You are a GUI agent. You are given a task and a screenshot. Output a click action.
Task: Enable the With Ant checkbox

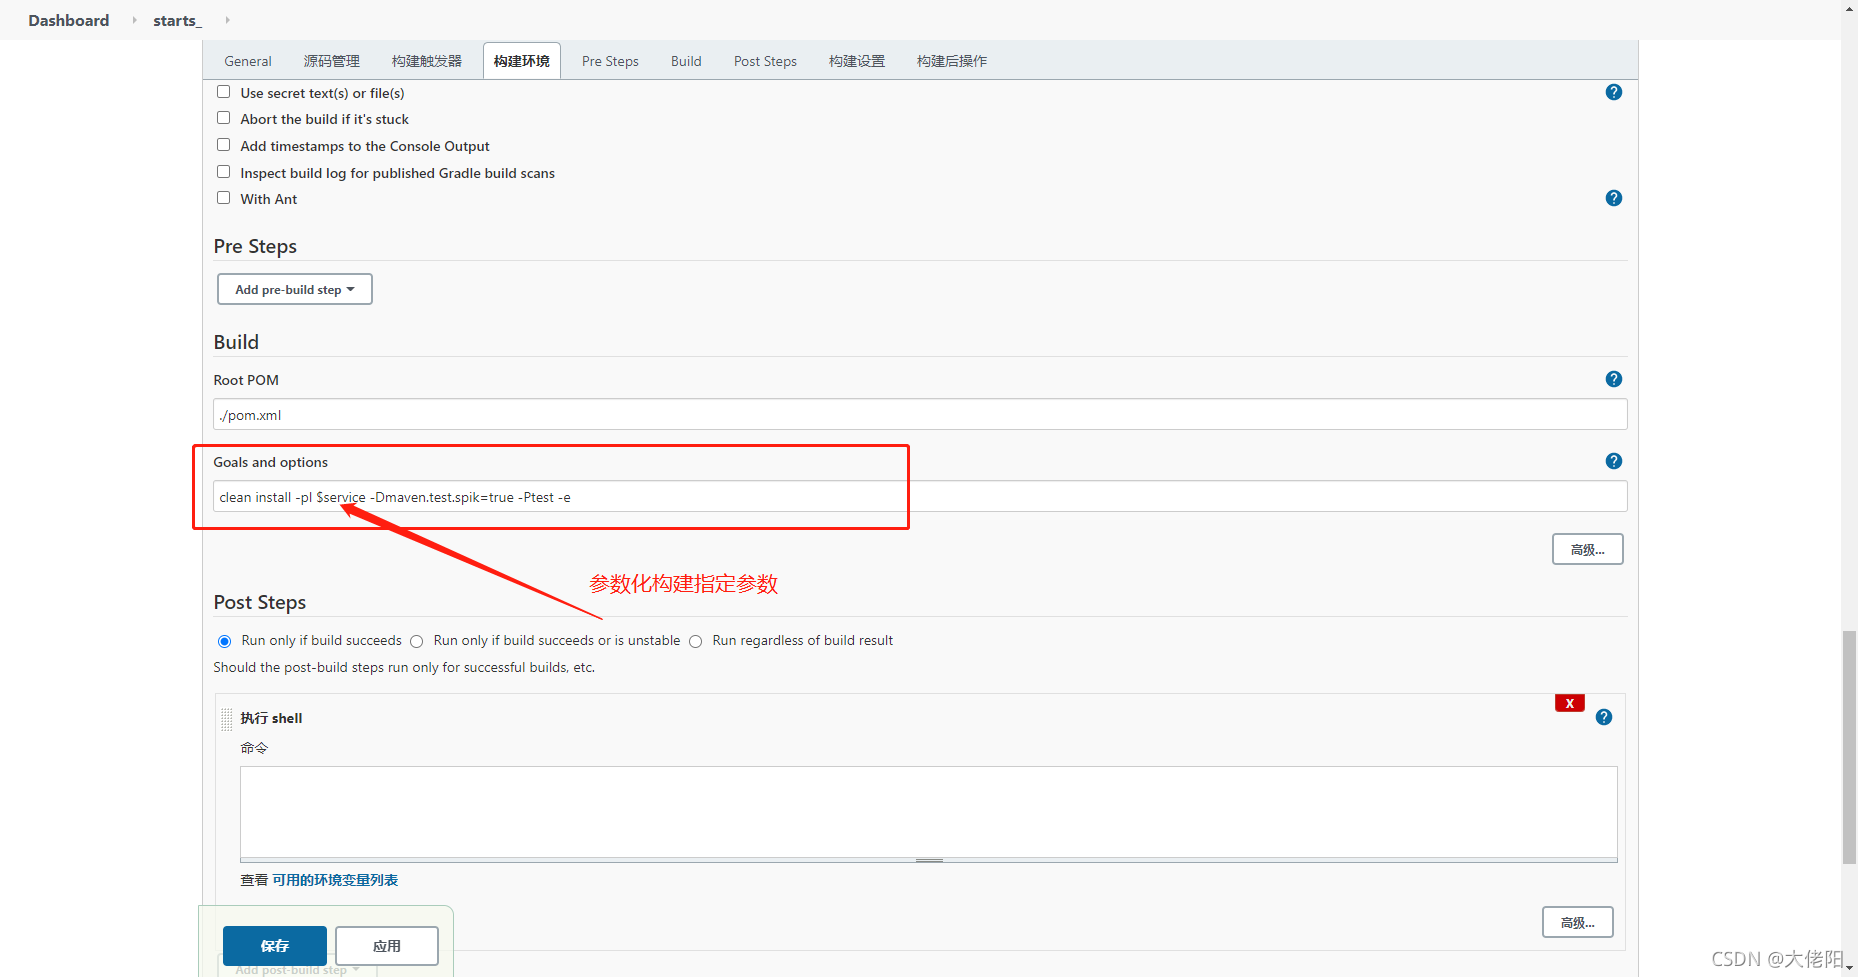(x=224, y=198)
